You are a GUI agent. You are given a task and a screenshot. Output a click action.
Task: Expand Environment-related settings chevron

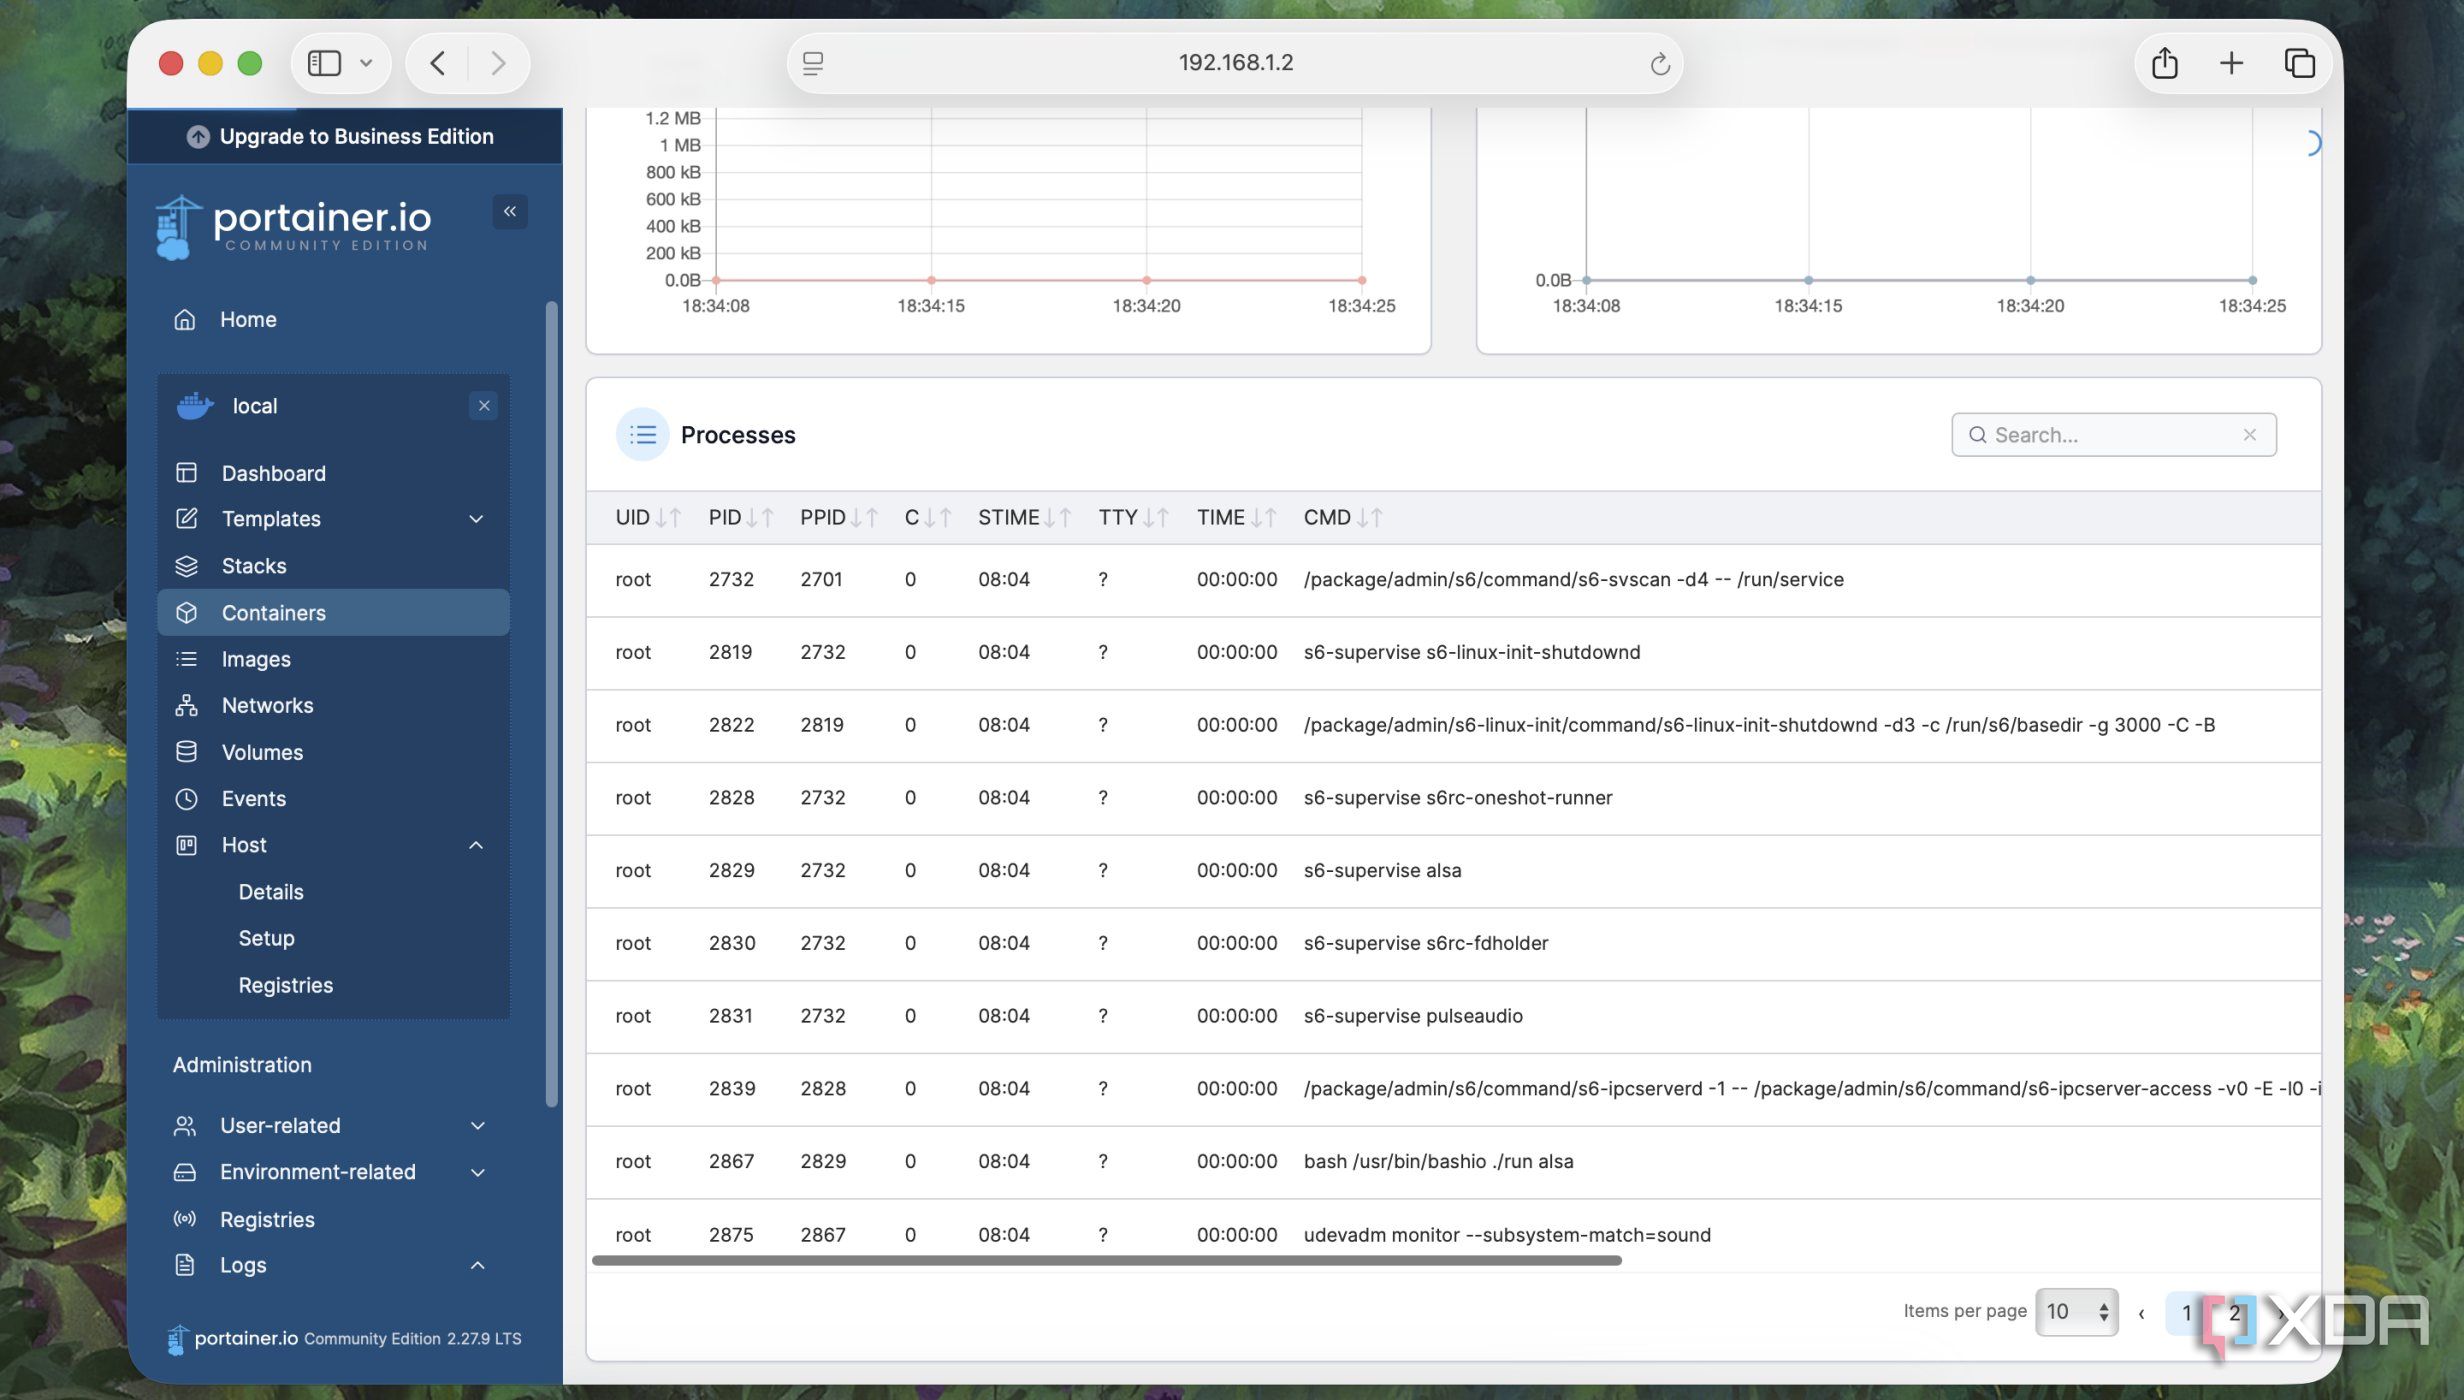(x=477, y=1172)
